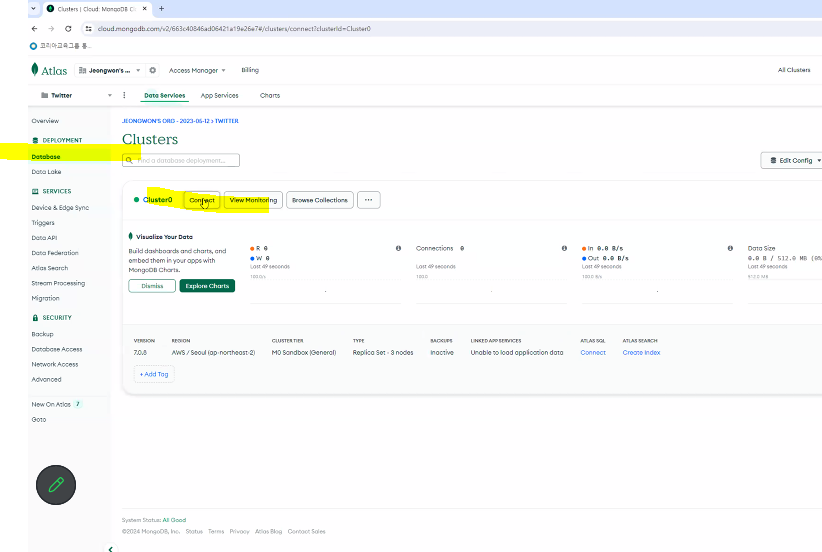Expand the Edit Config dropdown arrow
The width and height of the screenshot is (822, 552).
click(x=819, y=160)
